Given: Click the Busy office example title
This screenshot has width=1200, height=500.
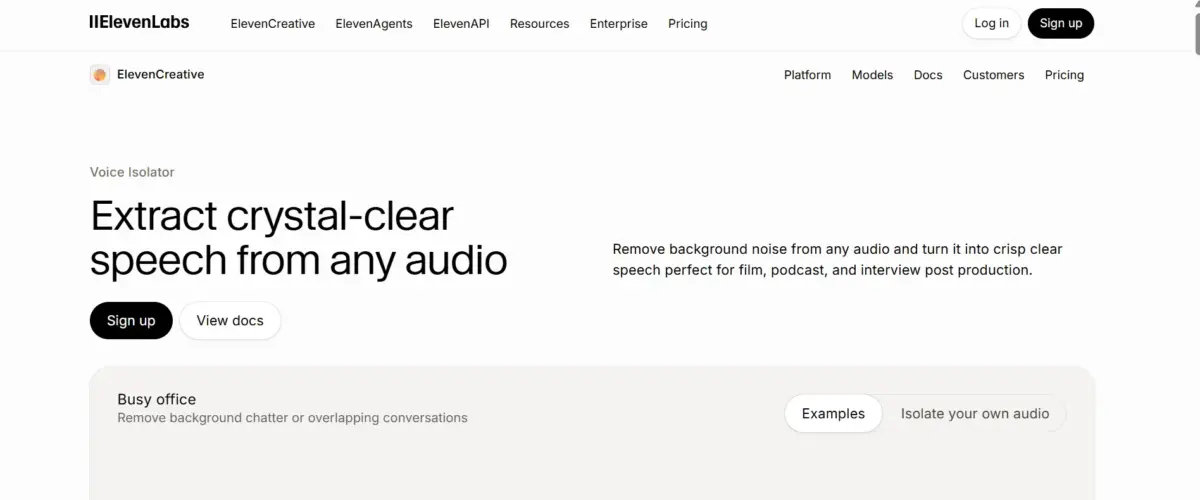Looking at the screenshot, I should [157, 400].
